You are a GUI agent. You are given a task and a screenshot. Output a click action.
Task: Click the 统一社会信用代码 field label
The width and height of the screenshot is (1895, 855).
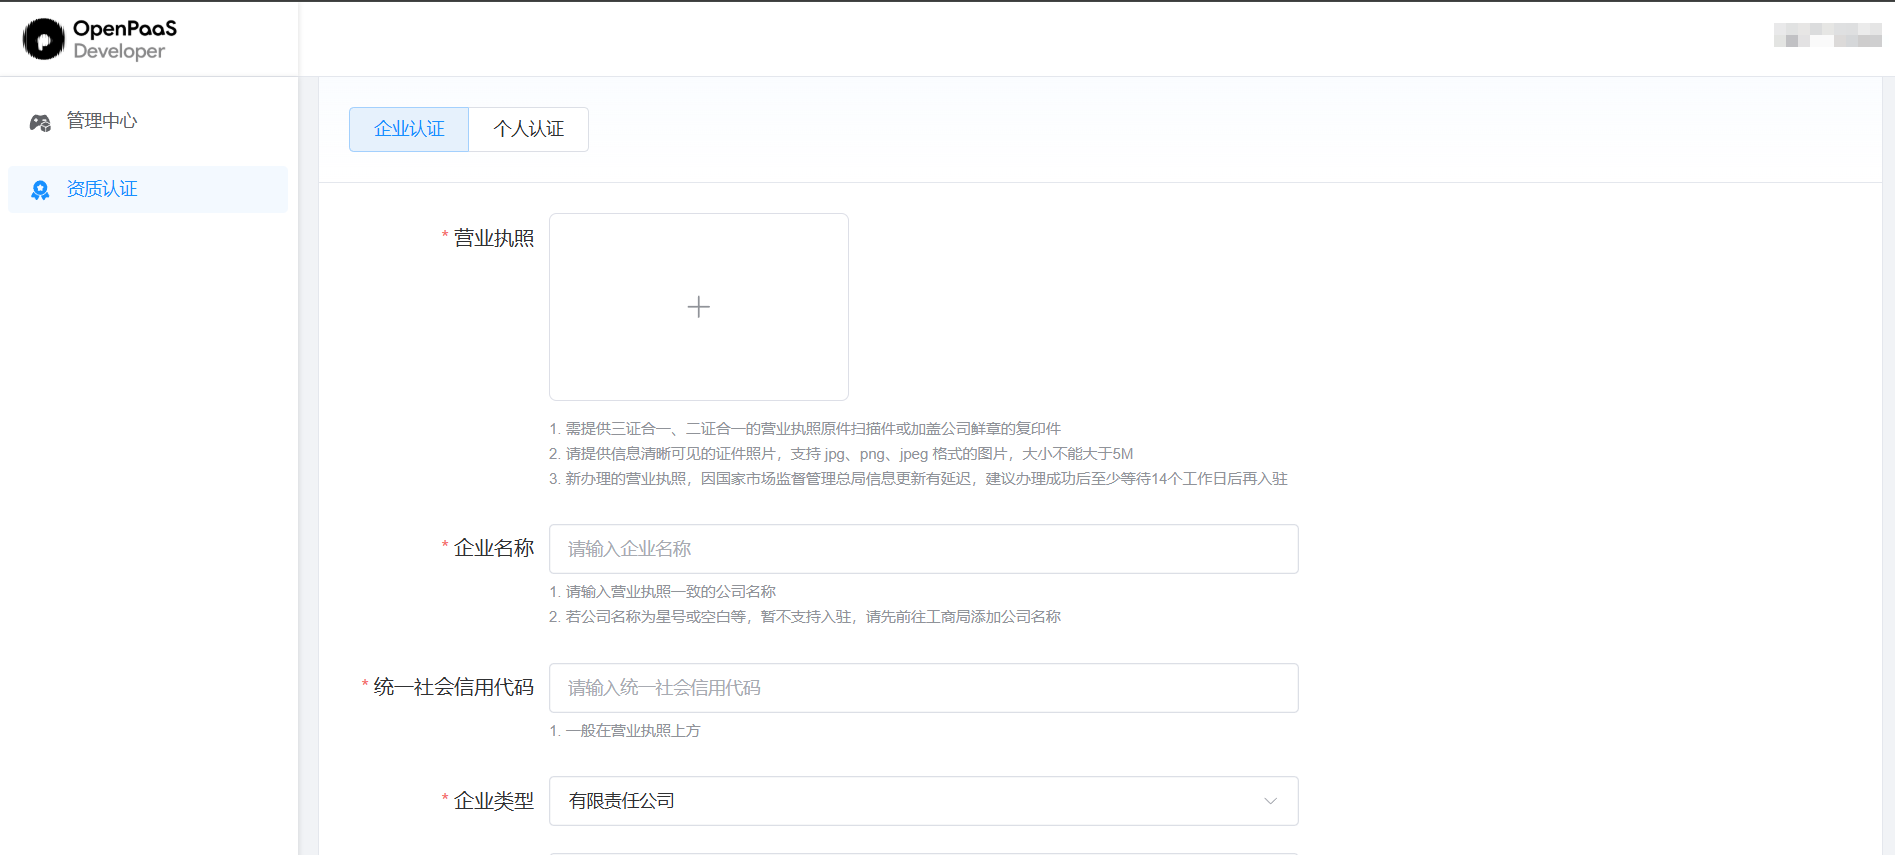point(454,687)
